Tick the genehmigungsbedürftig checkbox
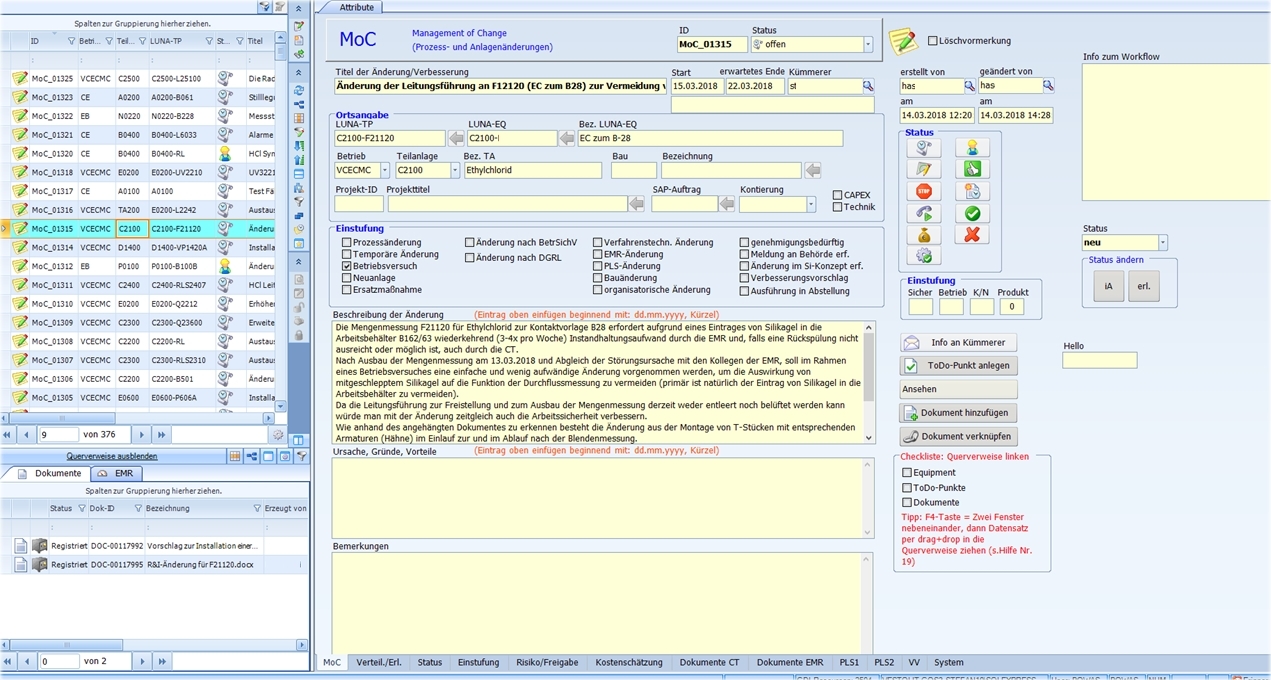The width and height of the screenshot is (1271, 680). click(x=745, y=243)
